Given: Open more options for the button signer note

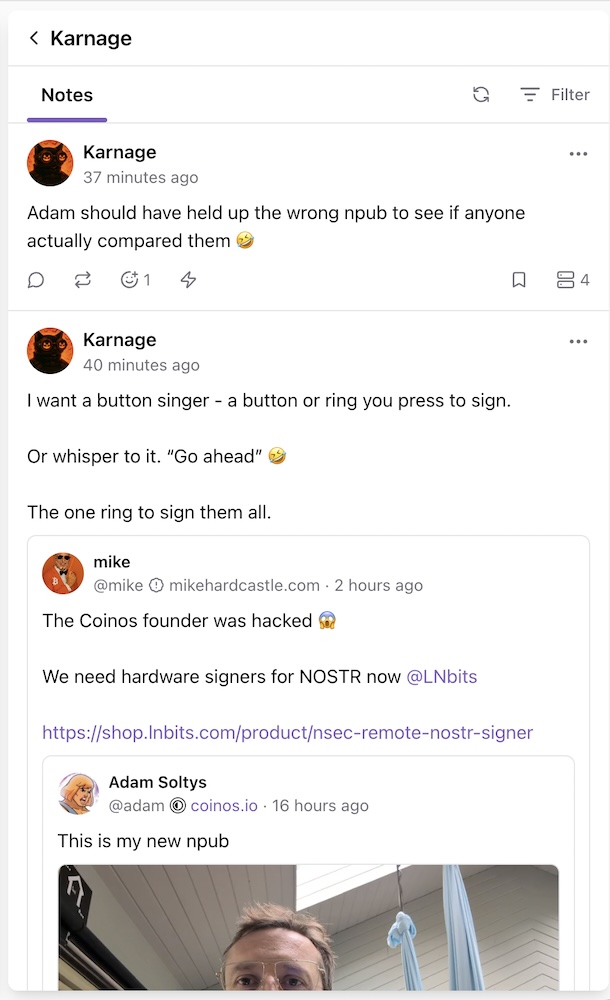Looking at the screenshot, I should pos(578,341).
